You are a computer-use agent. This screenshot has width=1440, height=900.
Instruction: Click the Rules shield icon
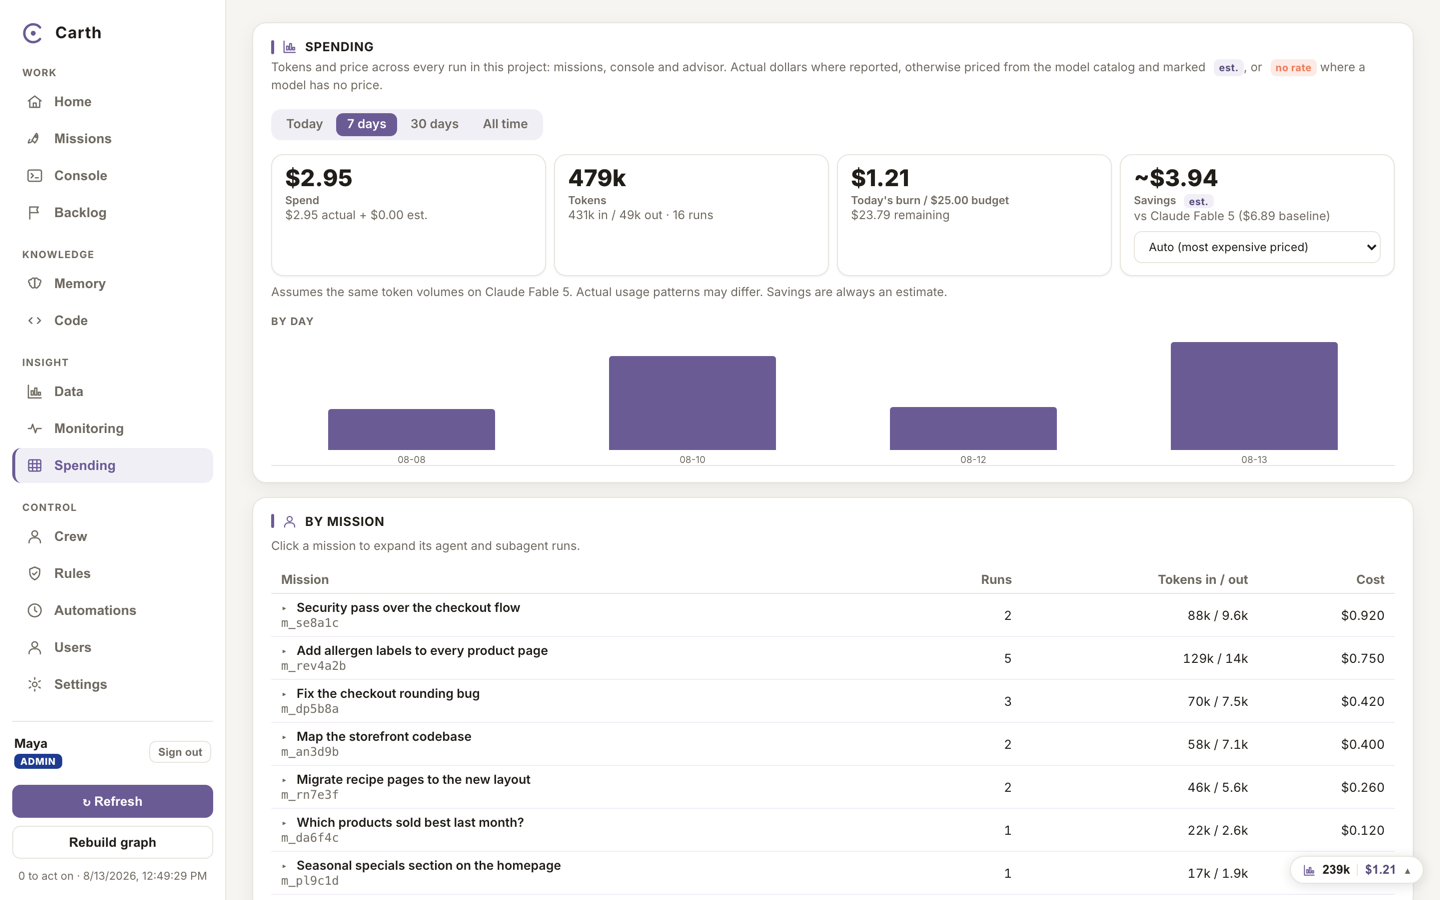34,574
